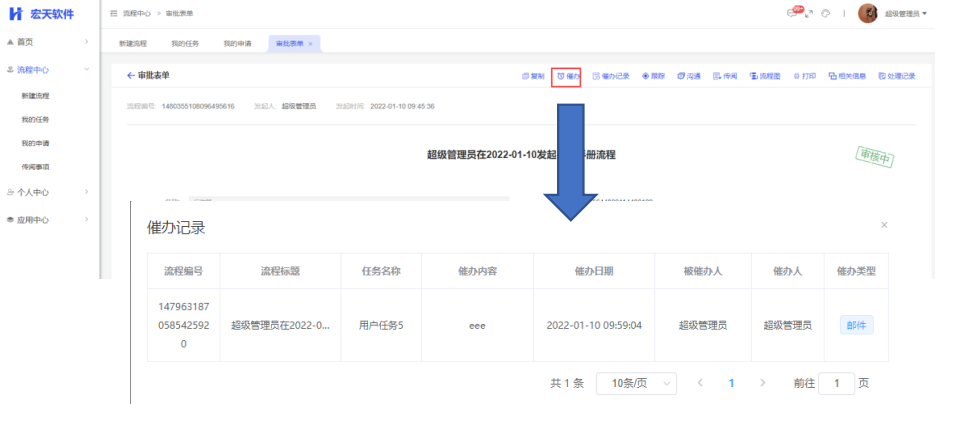This screenshot has height=427, width=954.
Task: Click the 跟踪 tracking icon
Action: (x=653, y=76)
